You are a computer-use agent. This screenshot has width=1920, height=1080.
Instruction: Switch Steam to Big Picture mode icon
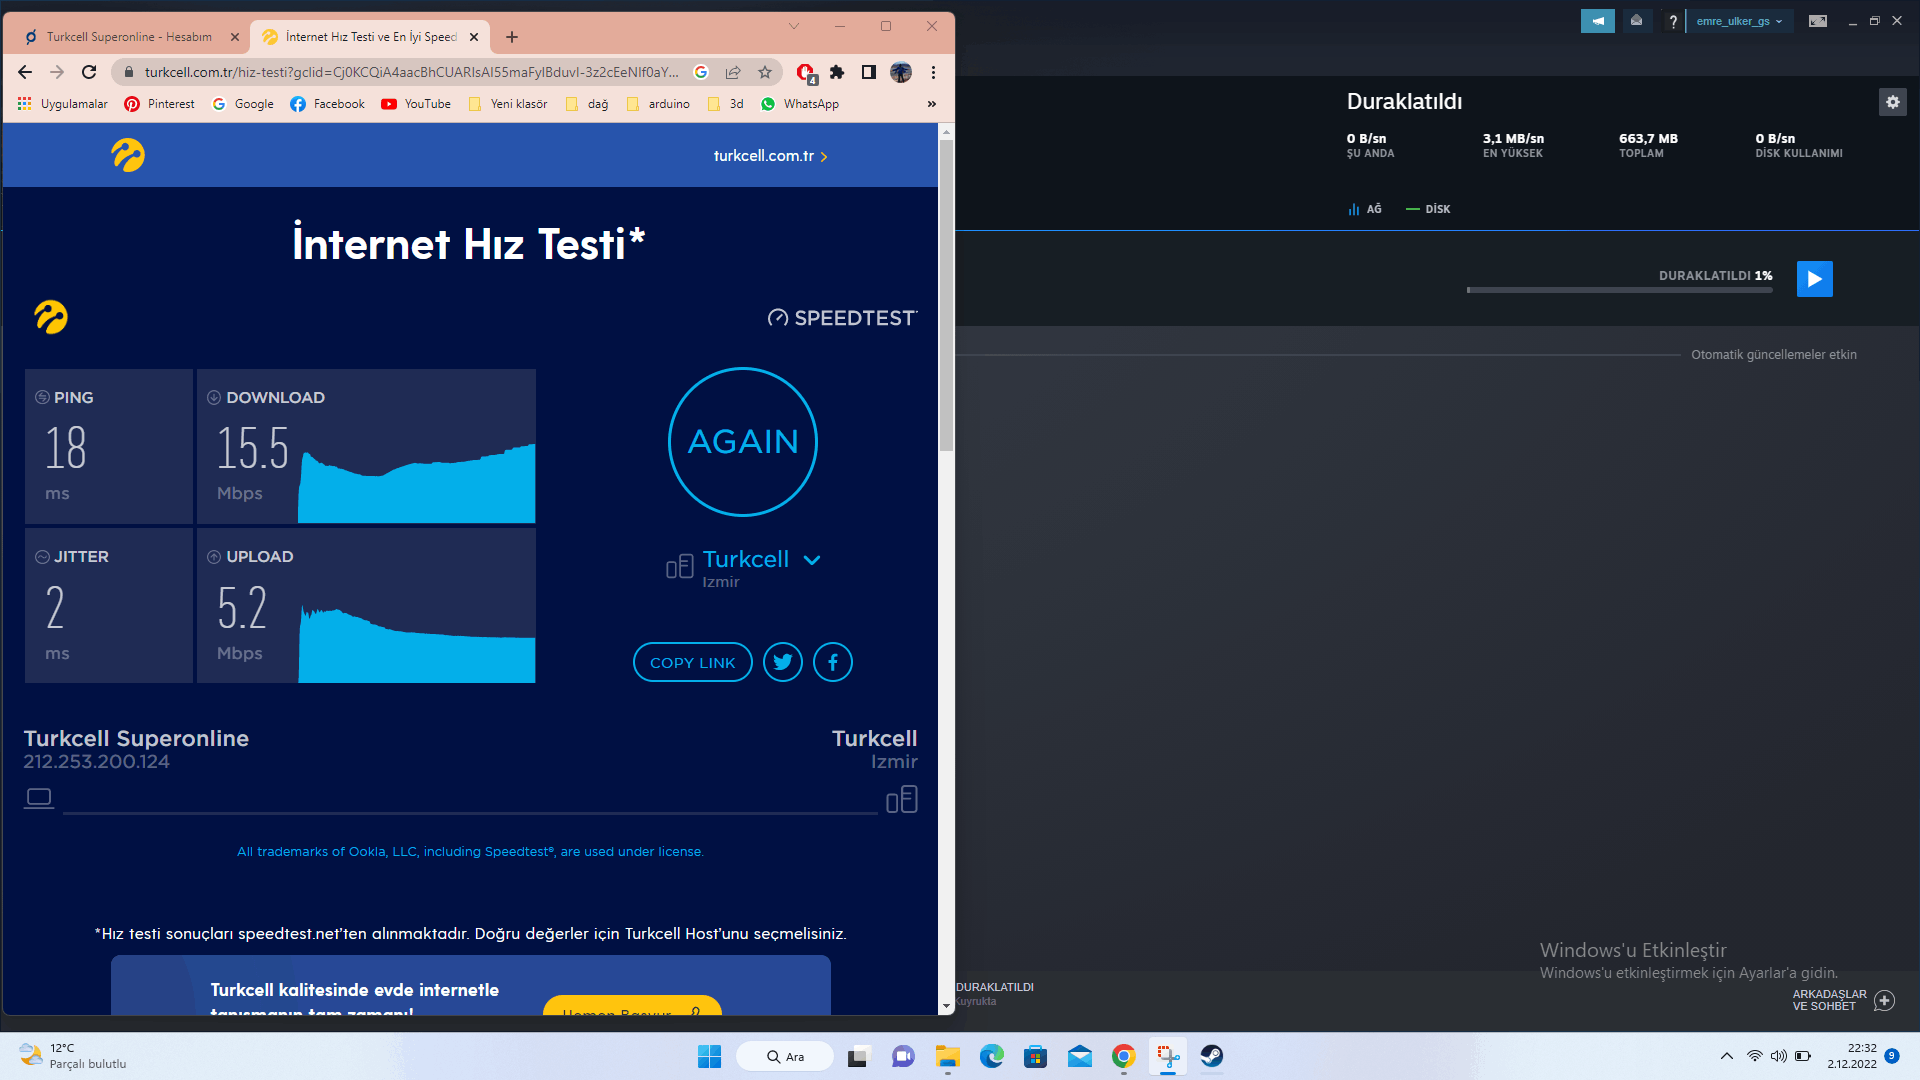click(x=1818, y=21)
